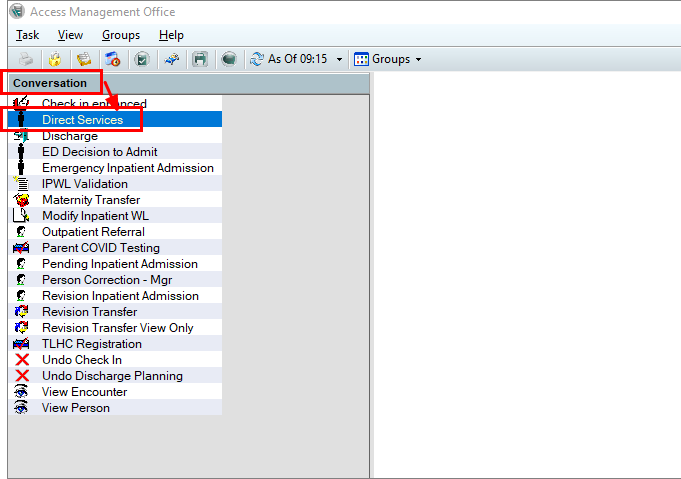681x479 pixels.
Task: Click the document icon for Modify Inpatient WL
Action: [22, 216]
